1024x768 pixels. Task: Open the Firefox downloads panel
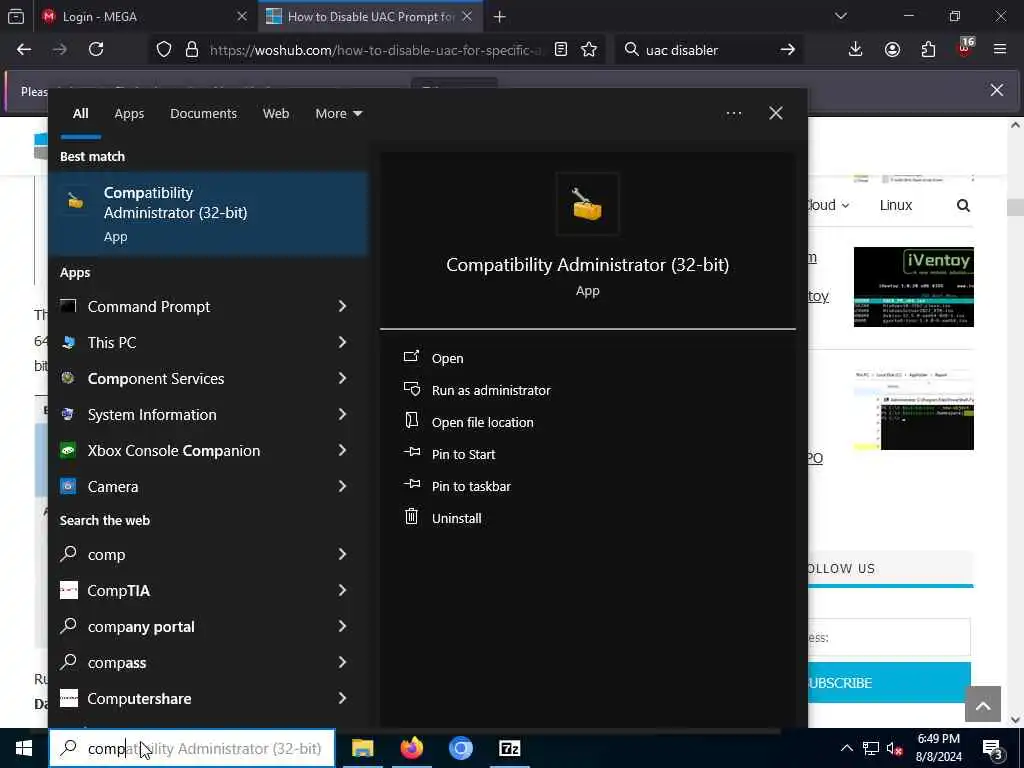(855, 50)
